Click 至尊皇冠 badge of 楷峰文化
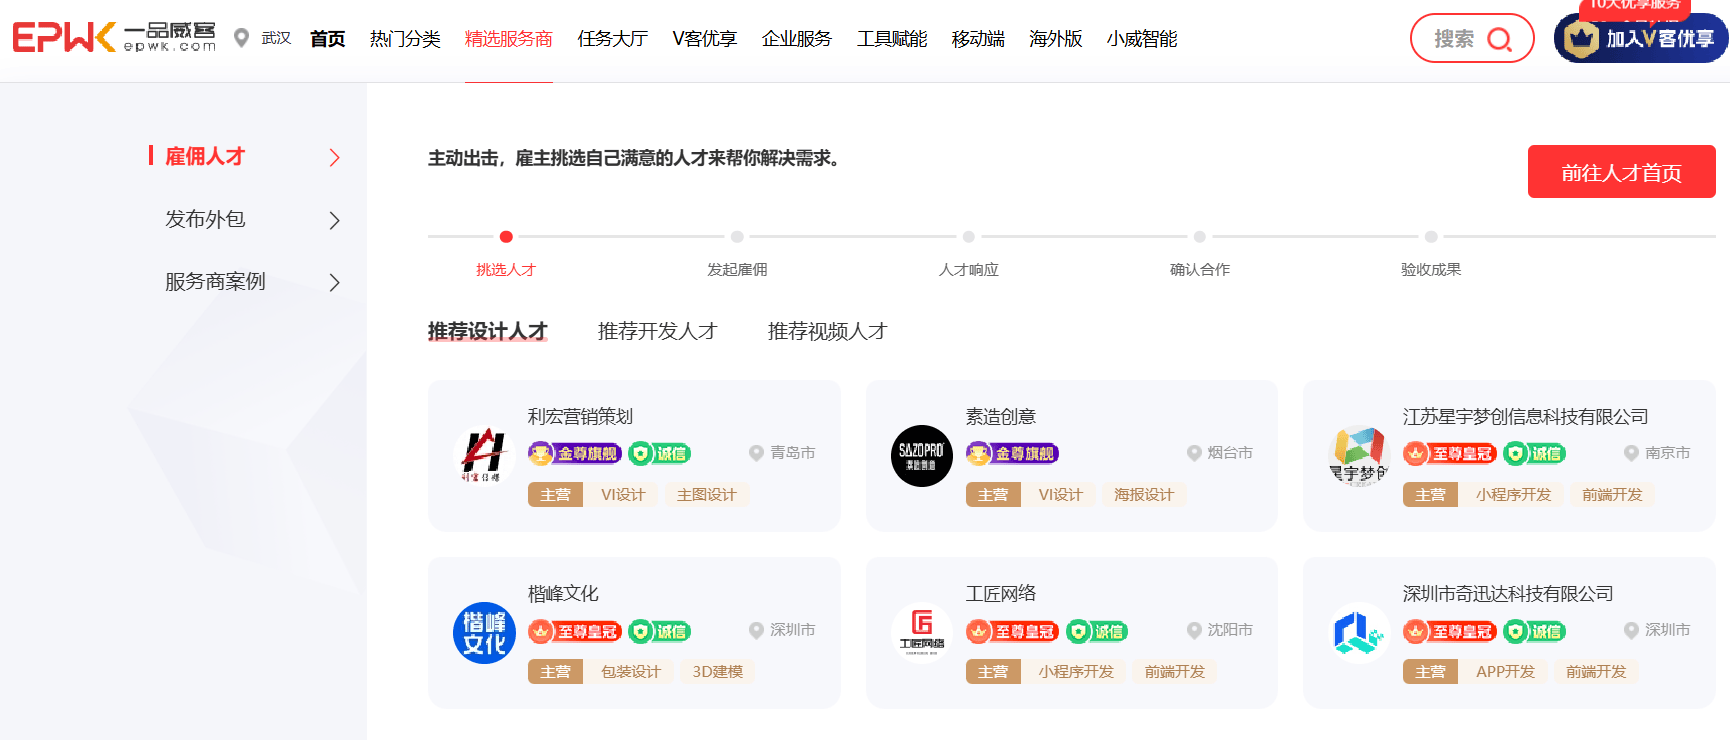The image size is (1730, 740). click(575, 631)
